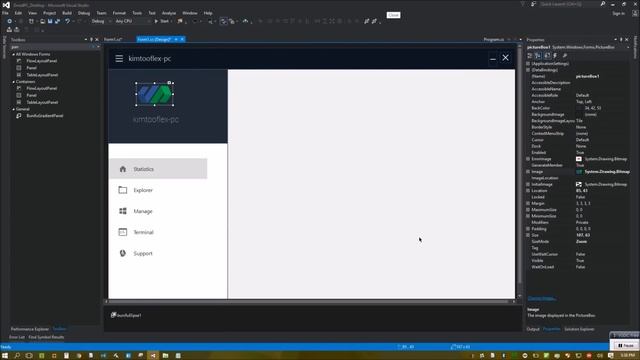Select the Terminal button on the form
640x360 pixels.
click(158, 232)
